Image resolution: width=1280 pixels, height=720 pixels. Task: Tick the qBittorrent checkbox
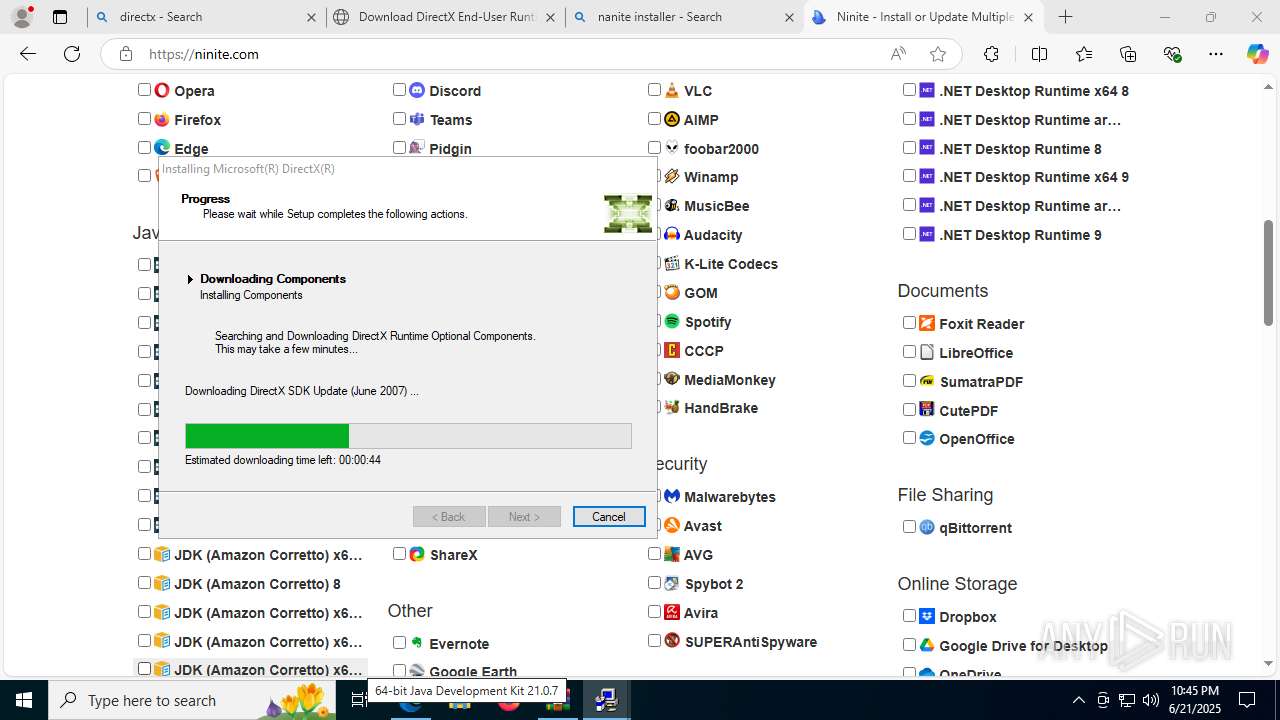coord(909,526)
